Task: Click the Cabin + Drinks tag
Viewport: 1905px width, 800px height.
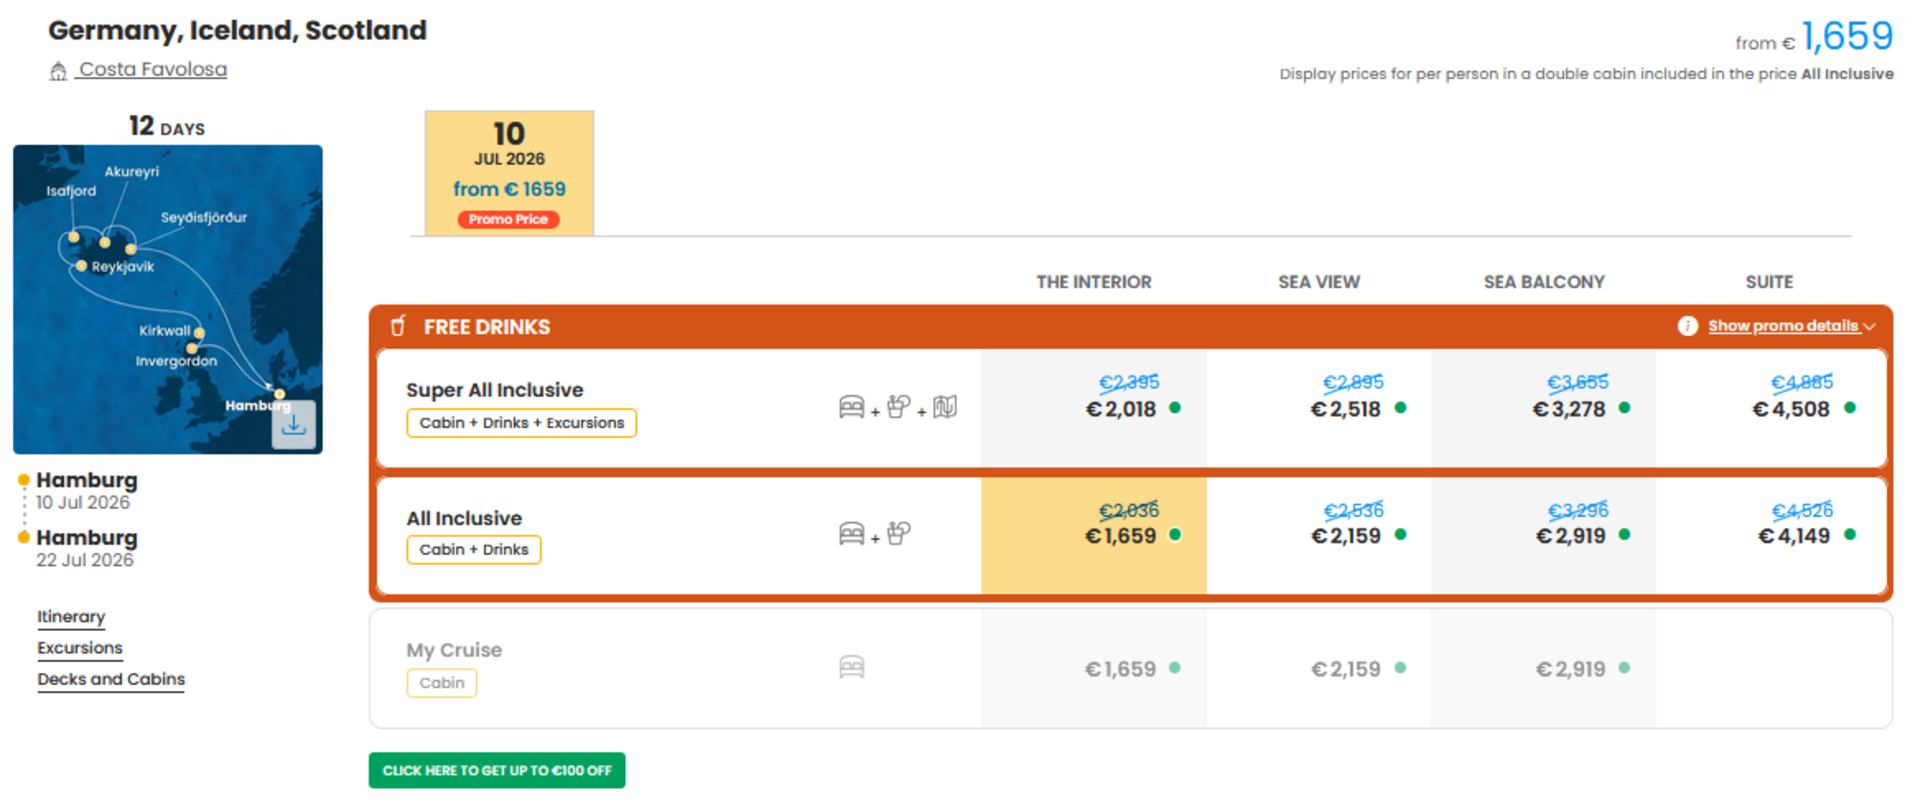Action: click(x=474, y=550)
